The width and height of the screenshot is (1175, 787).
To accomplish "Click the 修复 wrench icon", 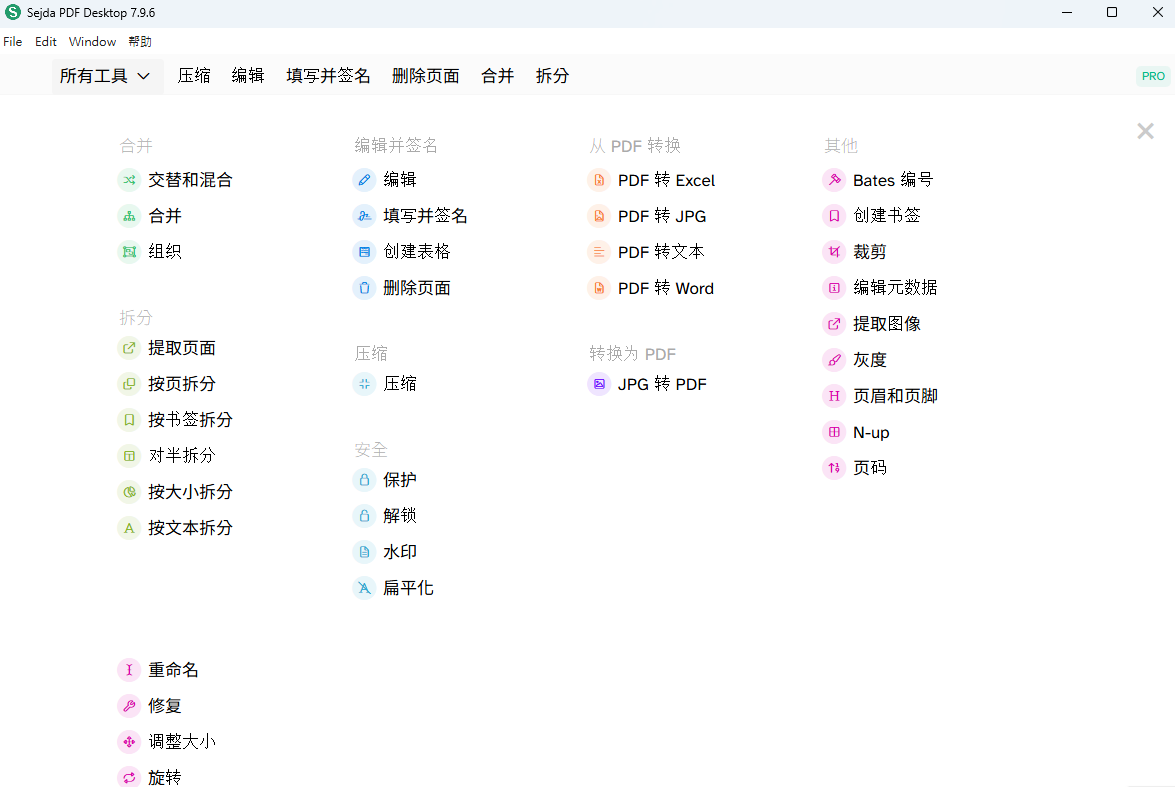I will [129, 705].
